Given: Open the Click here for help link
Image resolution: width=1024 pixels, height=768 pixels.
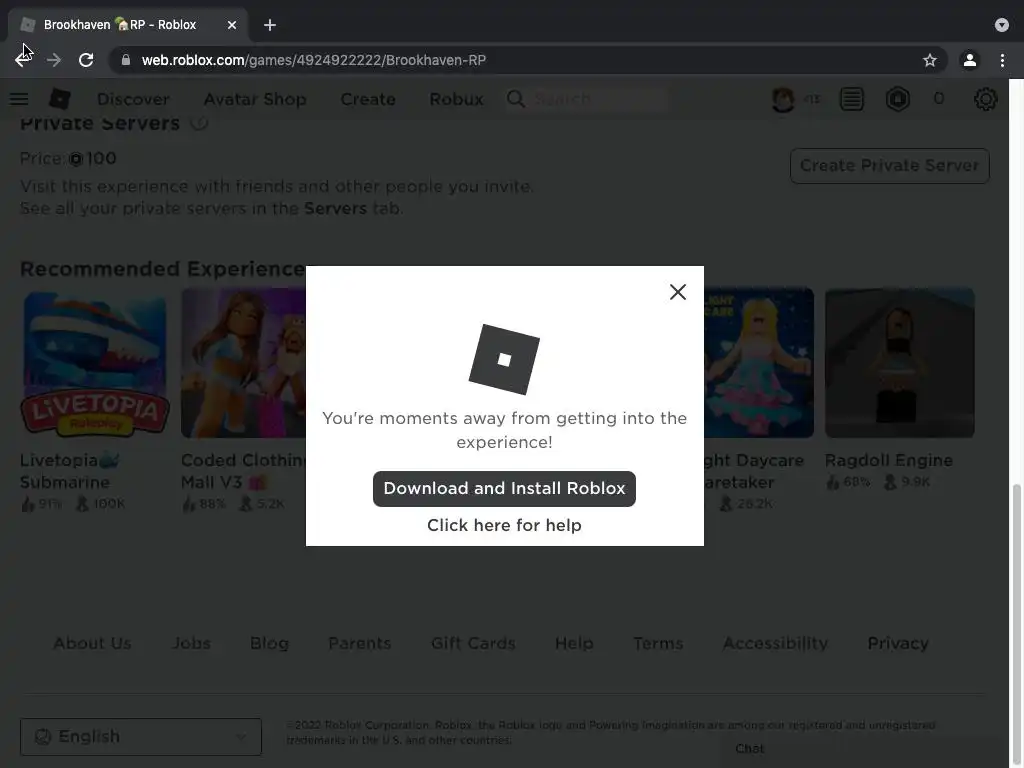Looking at the screenshot, I should click(x=504, y=525).
